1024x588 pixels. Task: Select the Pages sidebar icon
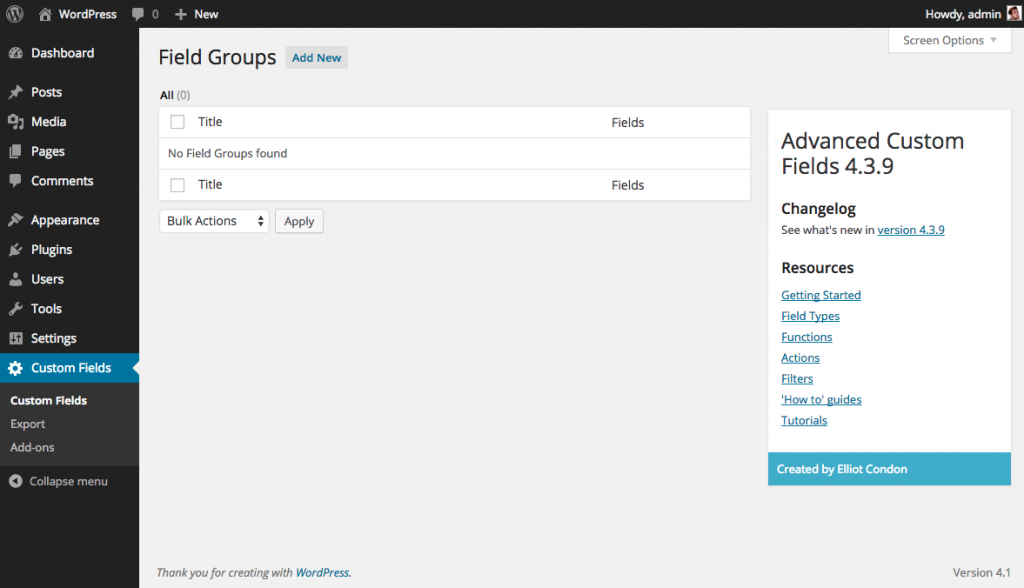pos(17,151)
